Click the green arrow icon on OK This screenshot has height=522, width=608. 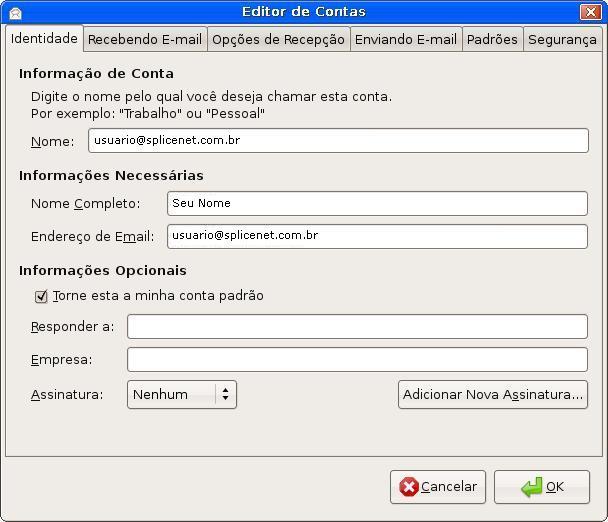pyautogui.click(x=531, y=487)
